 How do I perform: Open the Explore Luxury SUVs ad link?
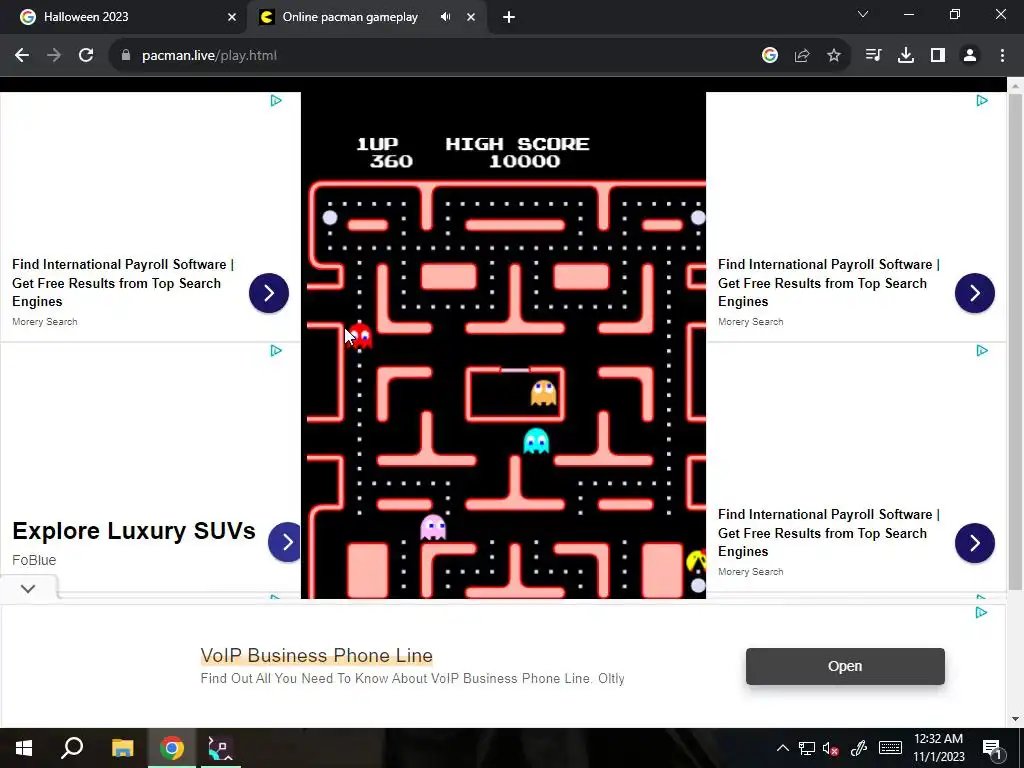134,531
